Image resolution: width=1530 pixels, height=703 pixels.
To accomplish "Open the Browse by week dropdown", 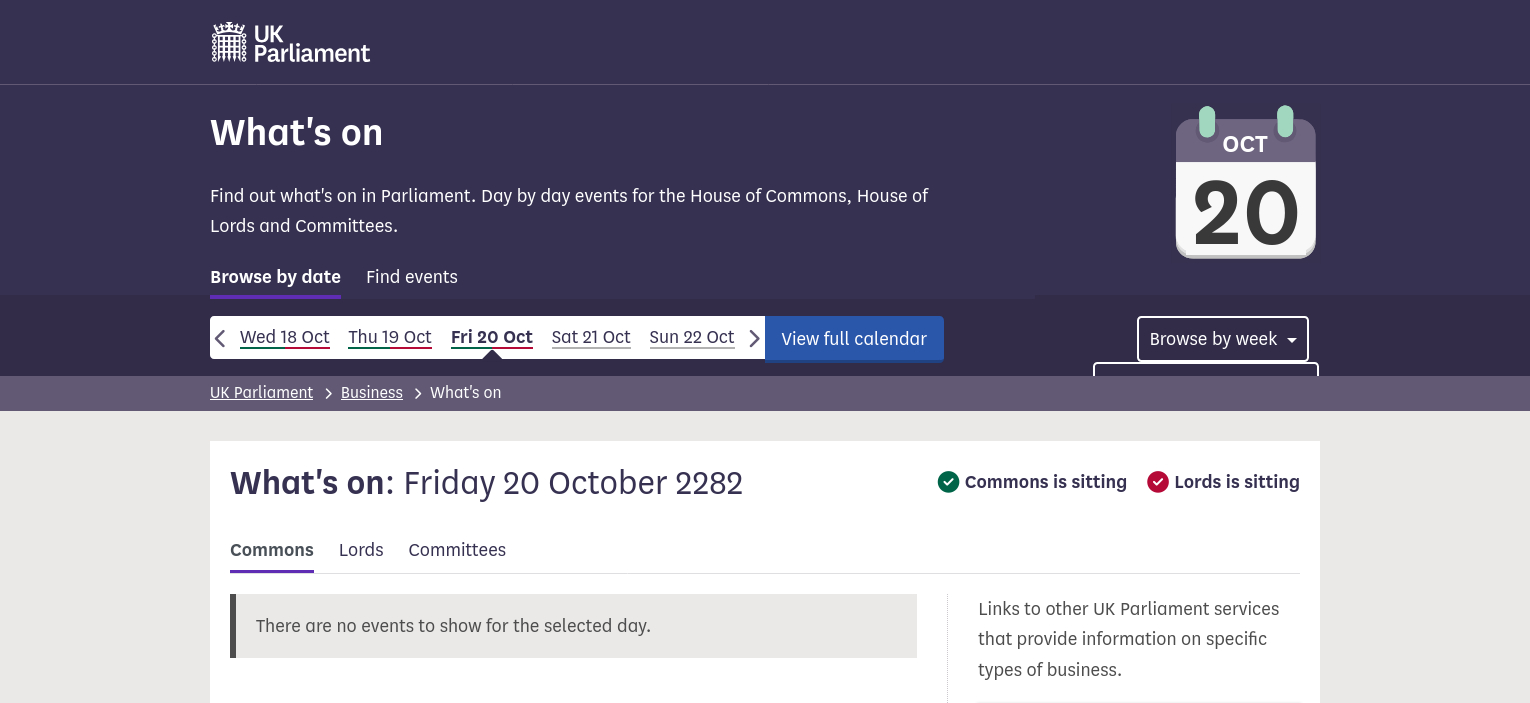I will click(1222, 339).
